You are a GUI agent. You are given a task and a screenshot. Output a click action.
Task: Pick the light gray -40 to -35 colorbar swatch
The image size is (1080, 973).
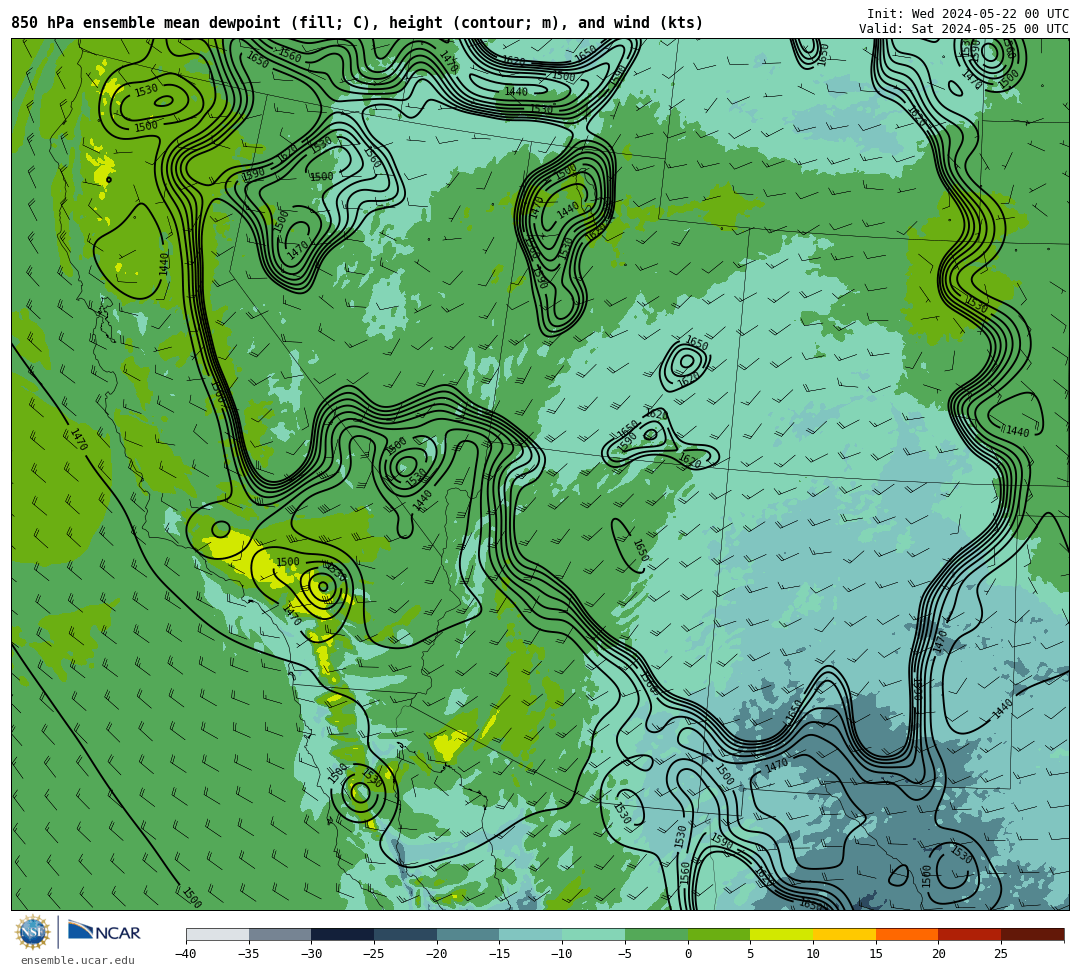[217, 934]
